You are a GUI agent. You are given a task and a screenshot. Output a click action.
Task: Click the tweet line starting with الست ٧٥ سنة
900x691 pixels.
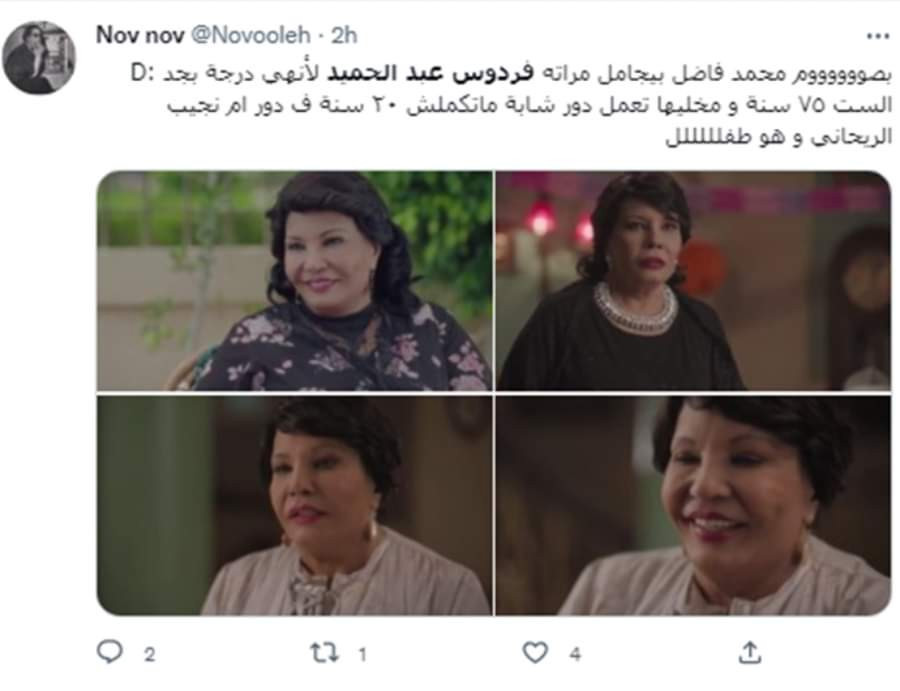click(529, 106)
